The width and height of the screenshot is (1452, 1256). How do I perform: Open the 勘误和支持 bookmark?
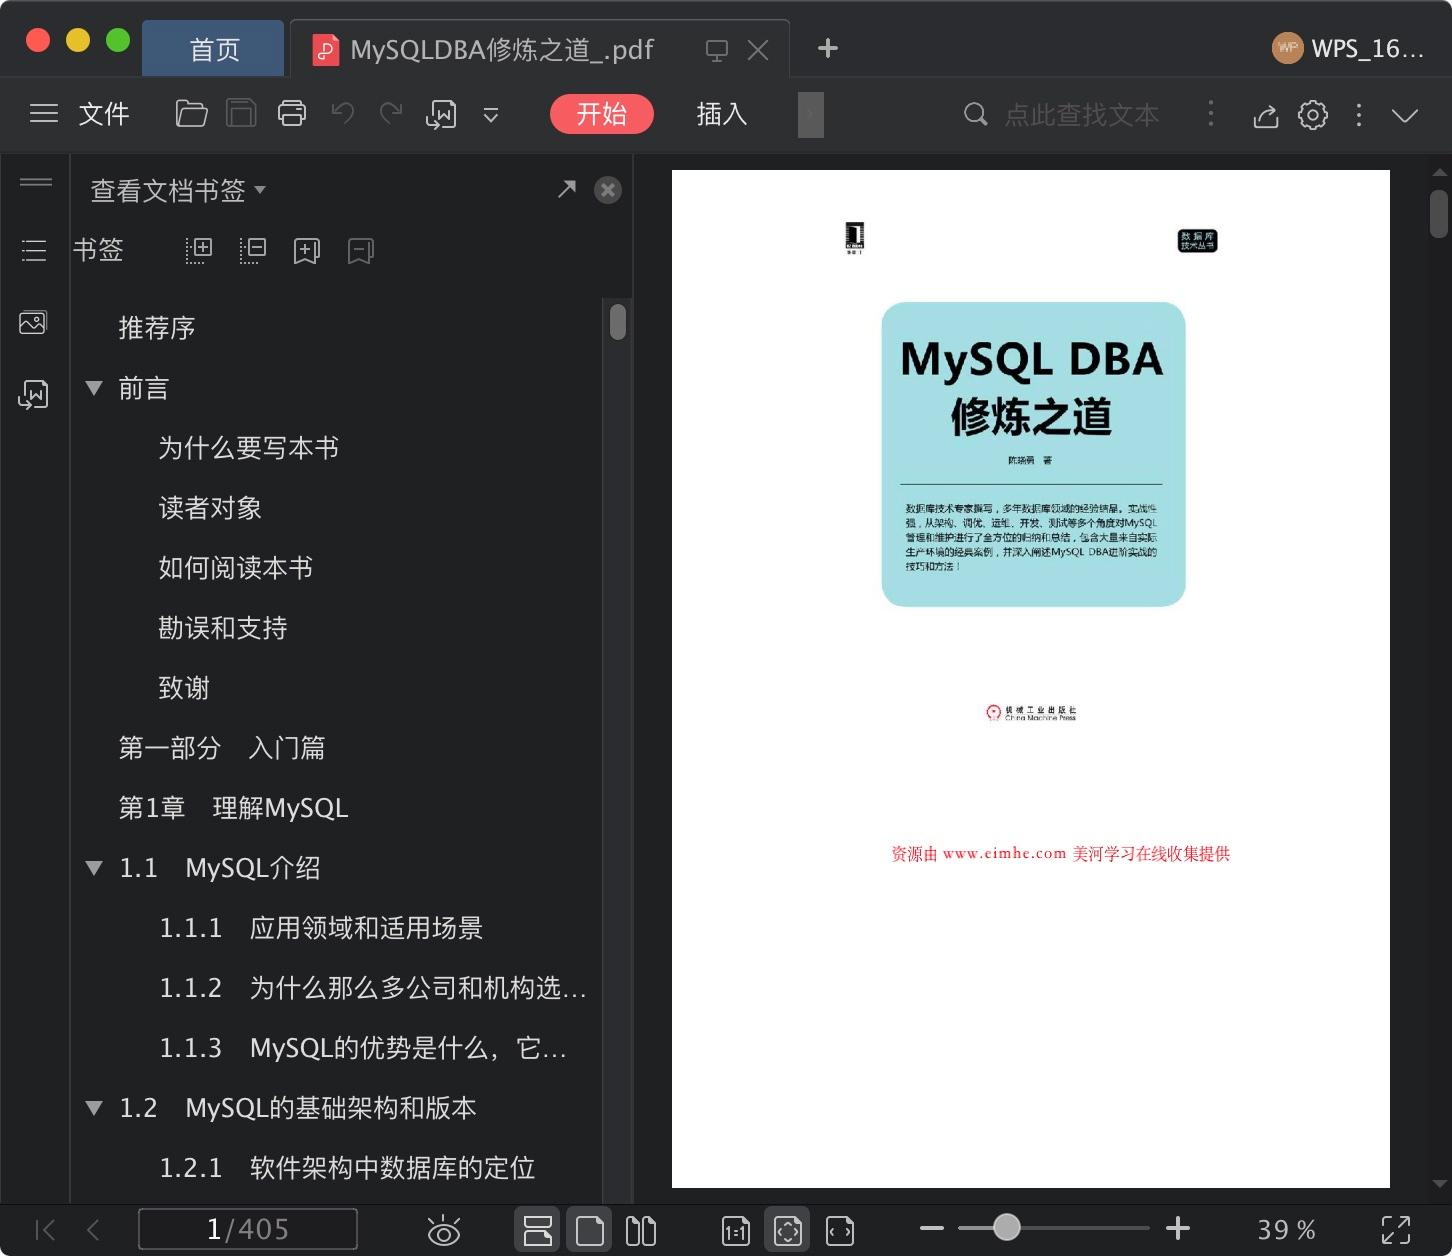pos(223,628)
